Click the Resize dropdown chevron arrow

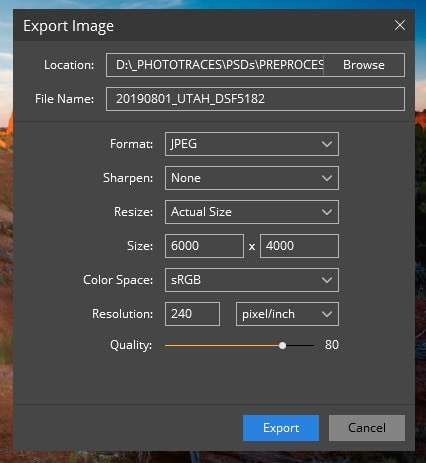(x=327, y=212)
